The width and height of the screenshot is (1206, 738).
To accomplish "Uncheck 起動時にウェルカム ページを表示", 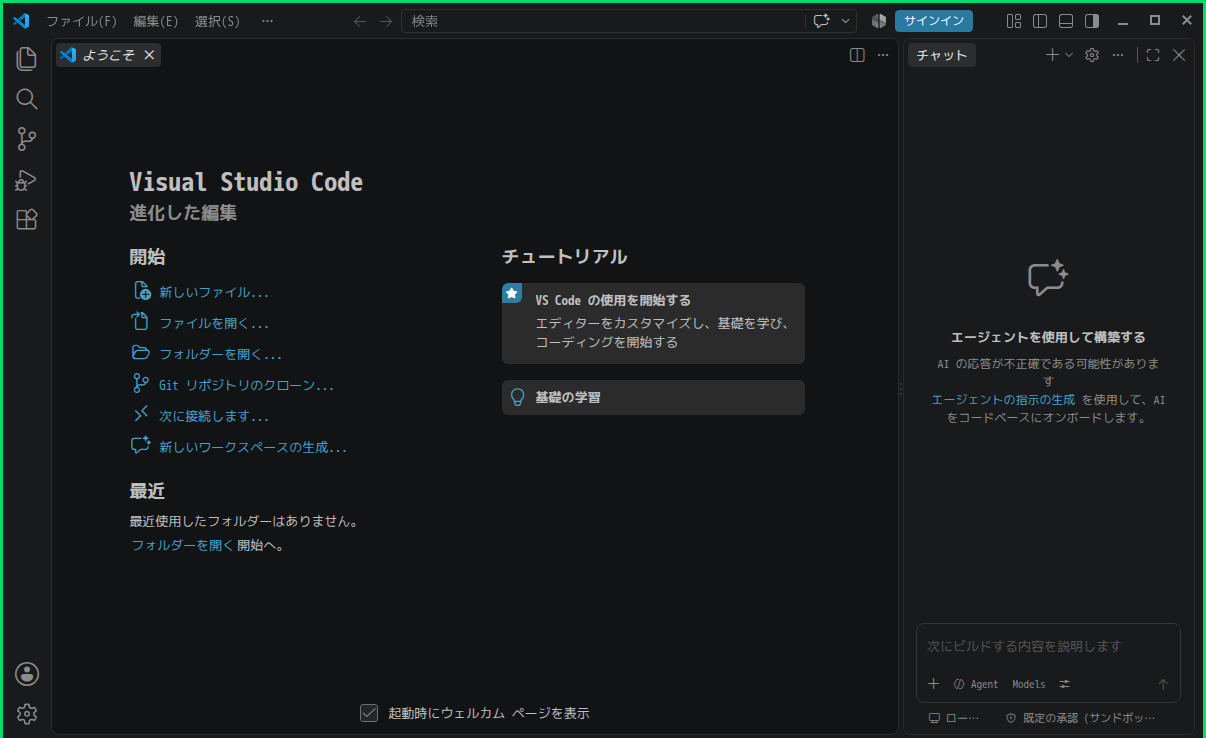I will (x=369, y=713).
